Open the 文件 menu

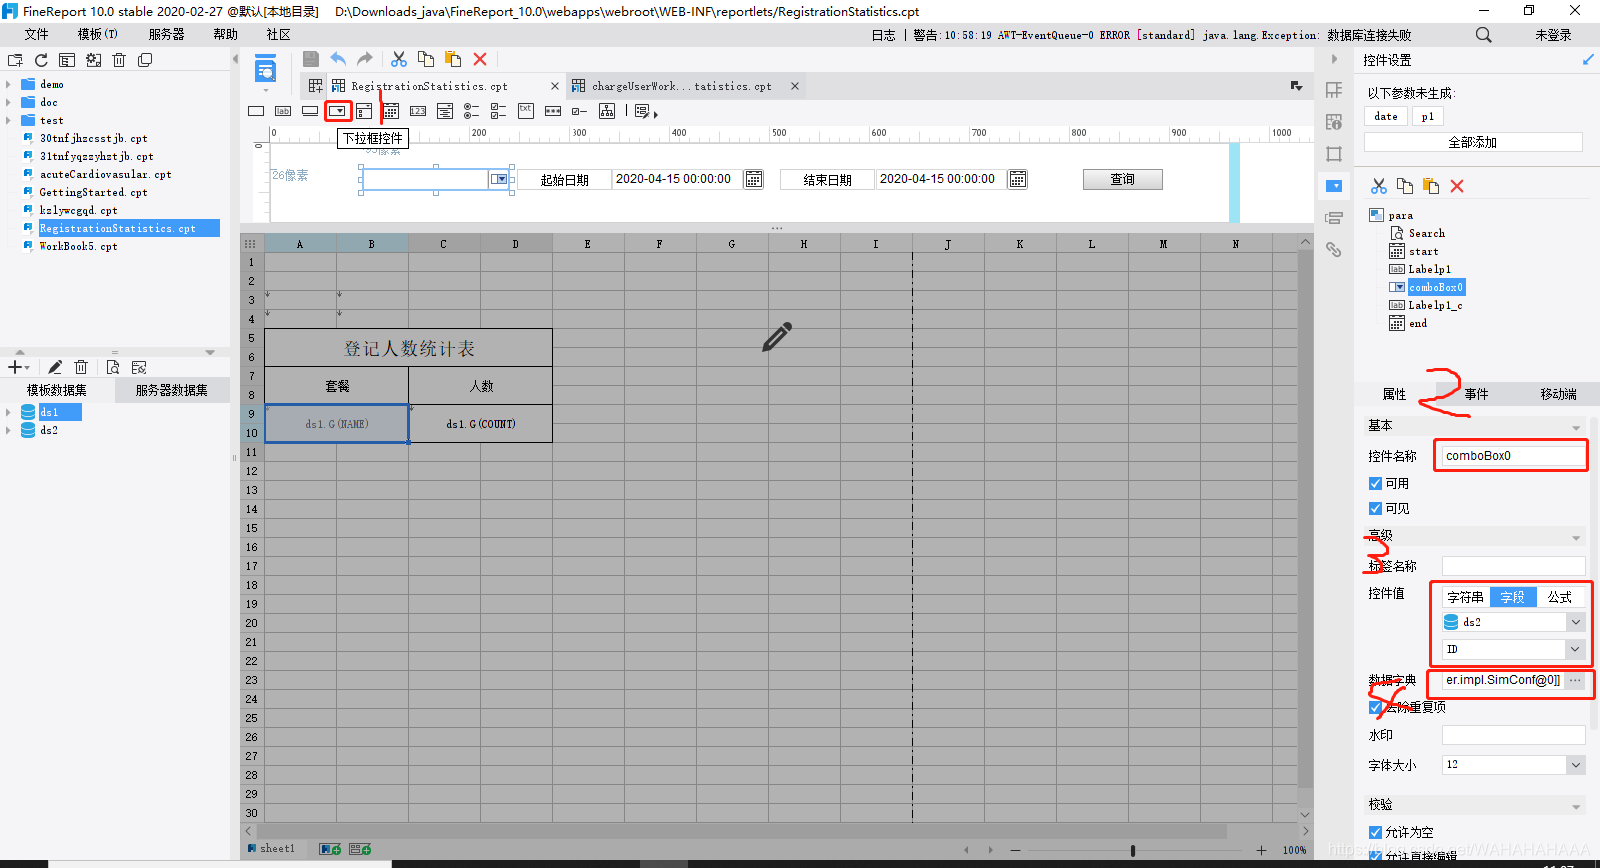click(x=36, y=35)
